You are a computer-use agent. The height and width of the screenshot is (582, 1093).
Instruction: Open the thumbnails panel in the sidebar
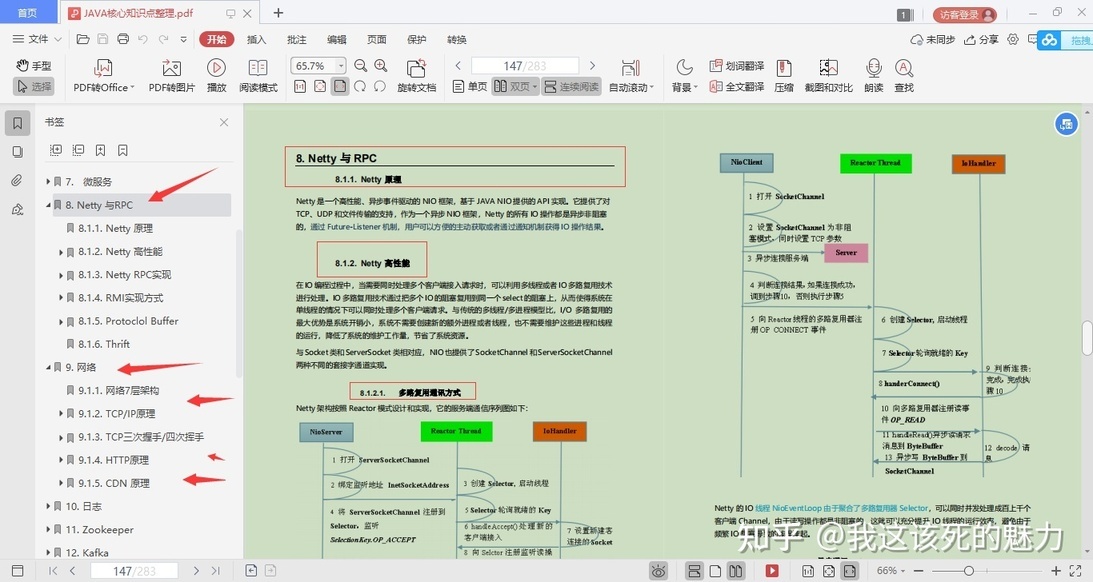(17, 152)
